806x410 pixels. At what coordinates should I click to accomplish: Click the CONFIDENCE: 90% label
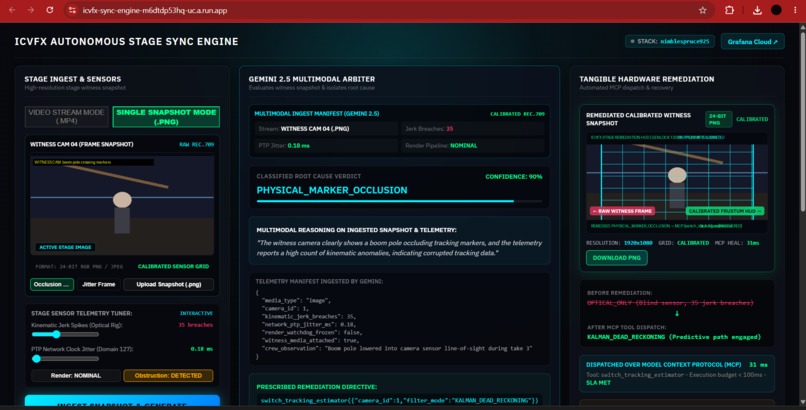pyautogui.click(x=514, y=176)
